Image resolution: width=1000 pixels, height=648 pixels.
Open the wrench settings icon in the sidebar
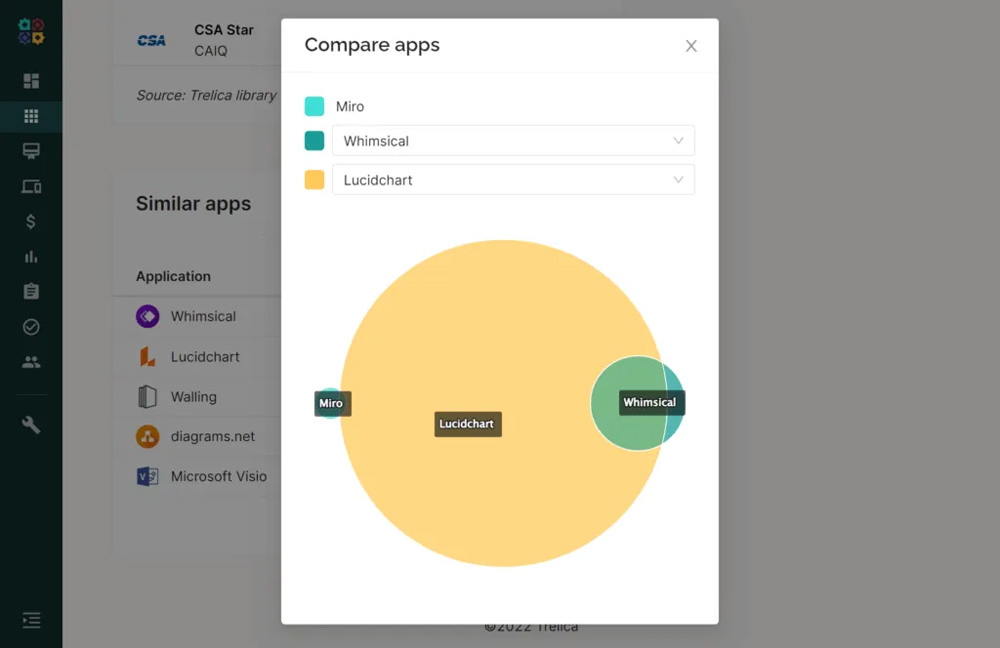tap(31, 425)
